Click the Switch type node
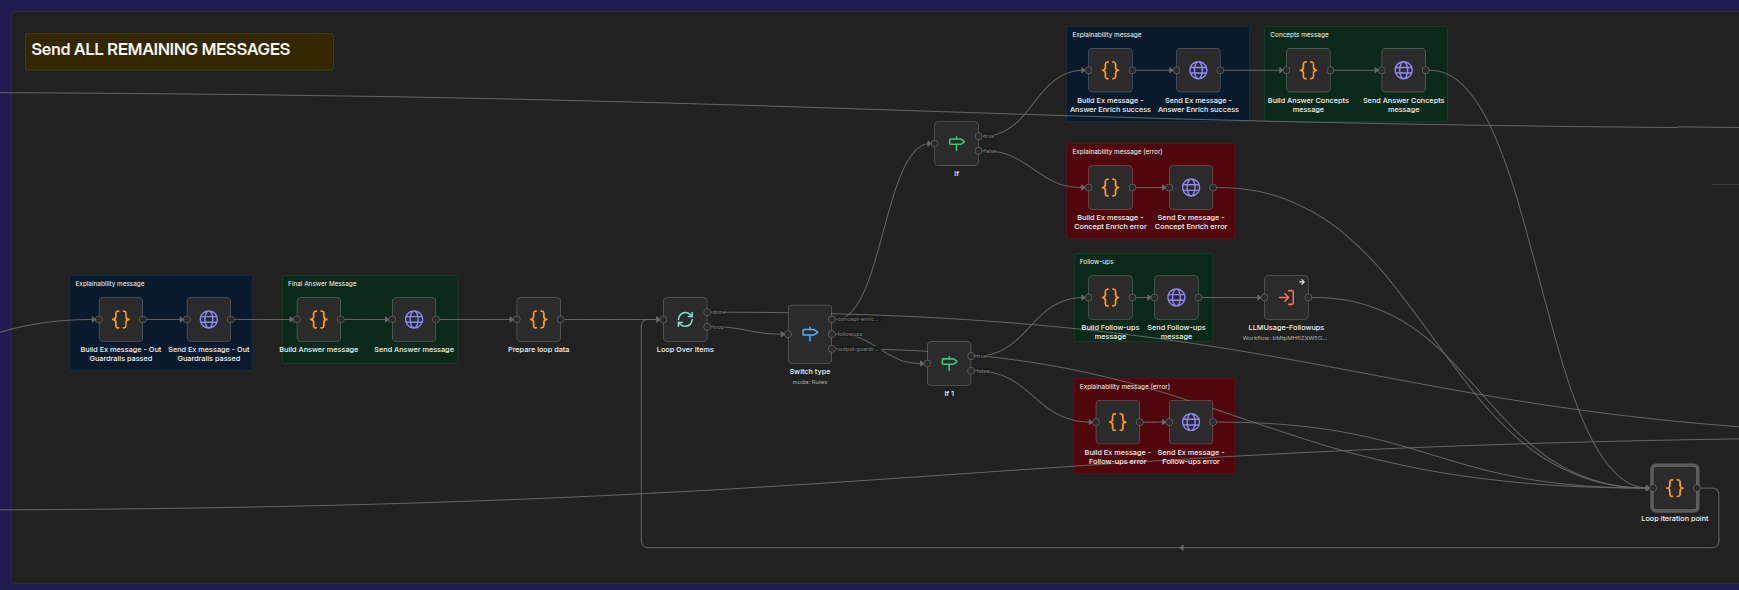 pyautogui.click(x=810, y=334)
